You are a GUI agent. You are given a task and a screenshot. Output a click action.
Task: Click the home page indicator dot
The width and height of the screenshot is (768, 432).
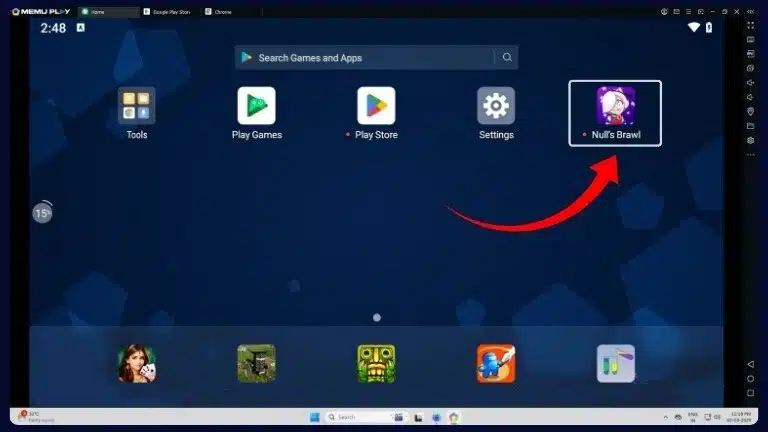pos(377,317)
